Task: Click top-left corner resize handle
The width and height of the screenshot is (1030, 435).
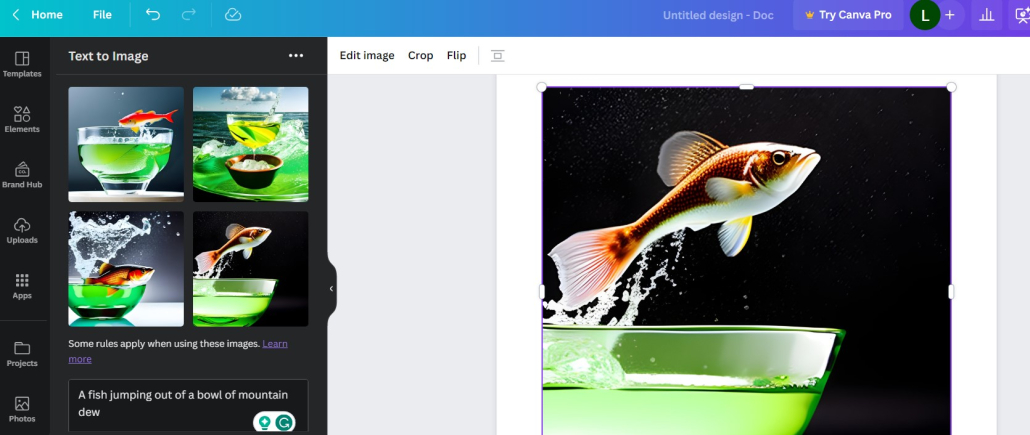Action: 542,87
